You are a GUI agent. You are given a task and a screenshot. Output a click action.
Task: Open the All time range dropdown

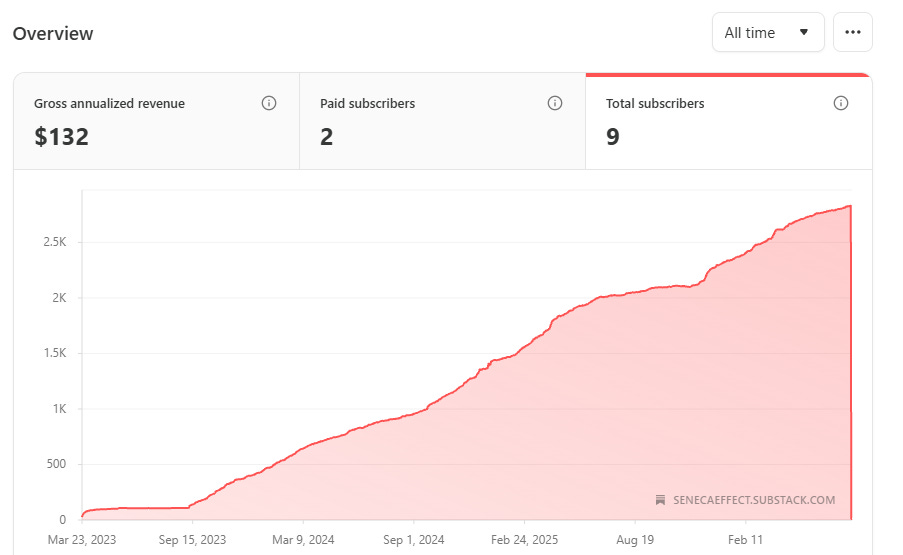768,33
